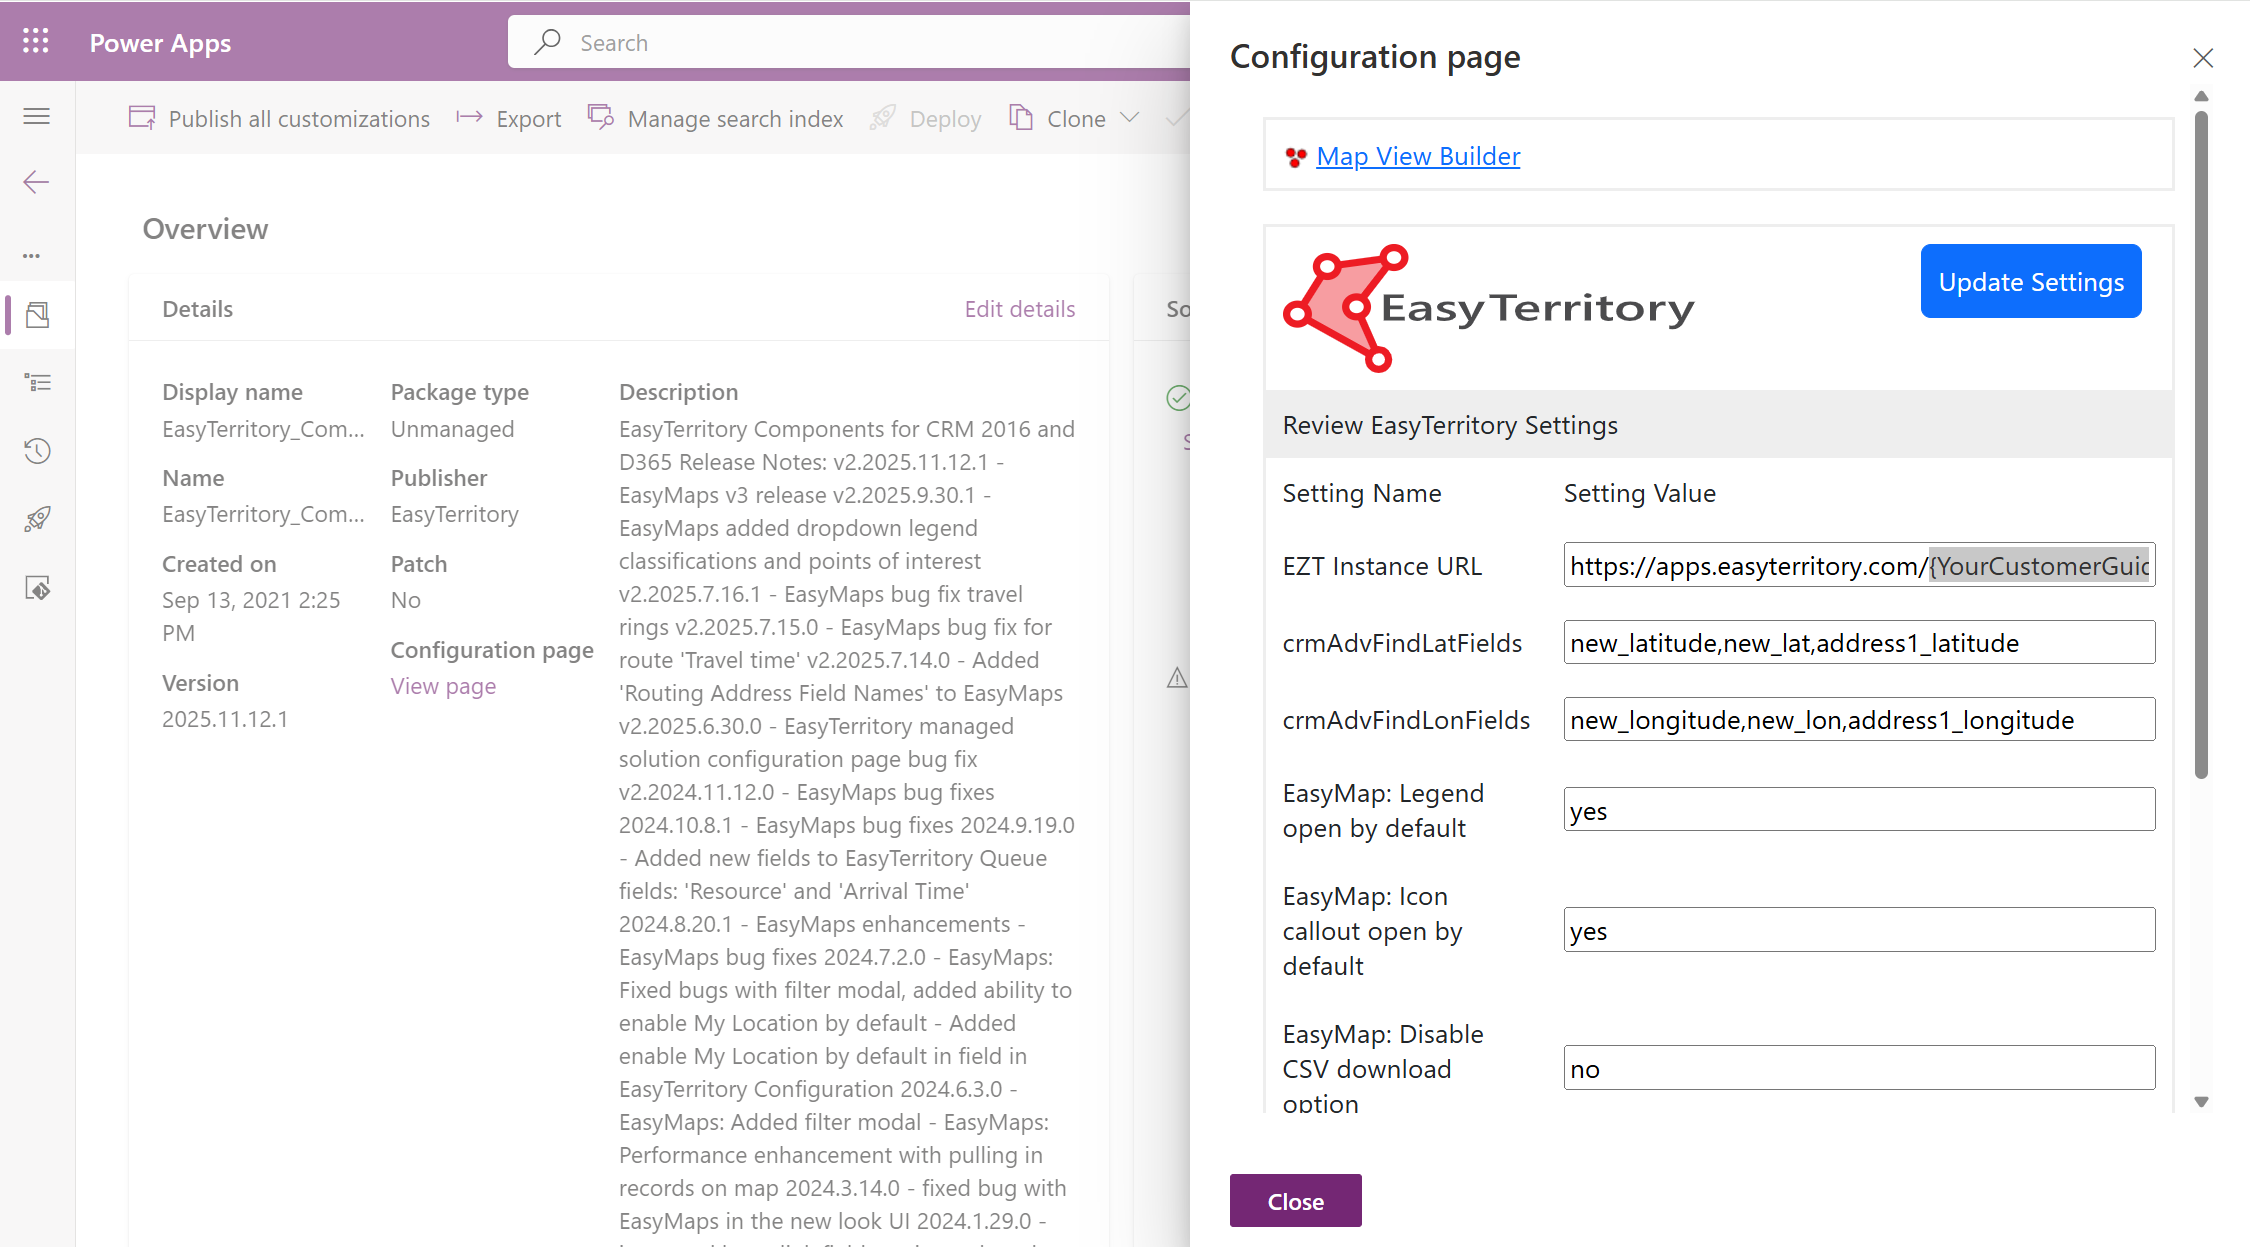Select the Clone label
2250x1247 pixels.
(x=1076, y=119)
